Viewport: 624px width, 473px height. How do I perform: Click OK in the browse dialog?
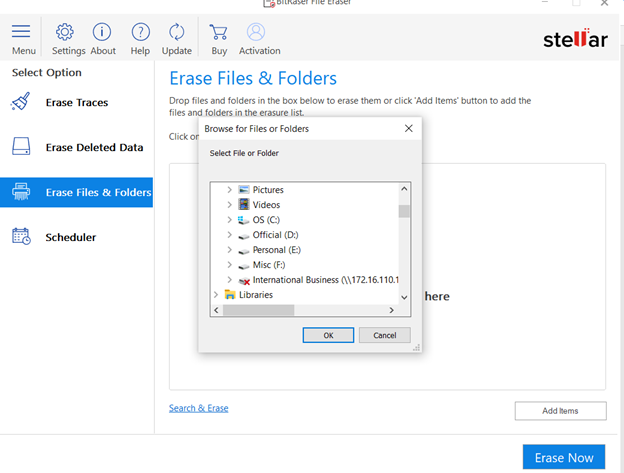click(x=328, y=335)
